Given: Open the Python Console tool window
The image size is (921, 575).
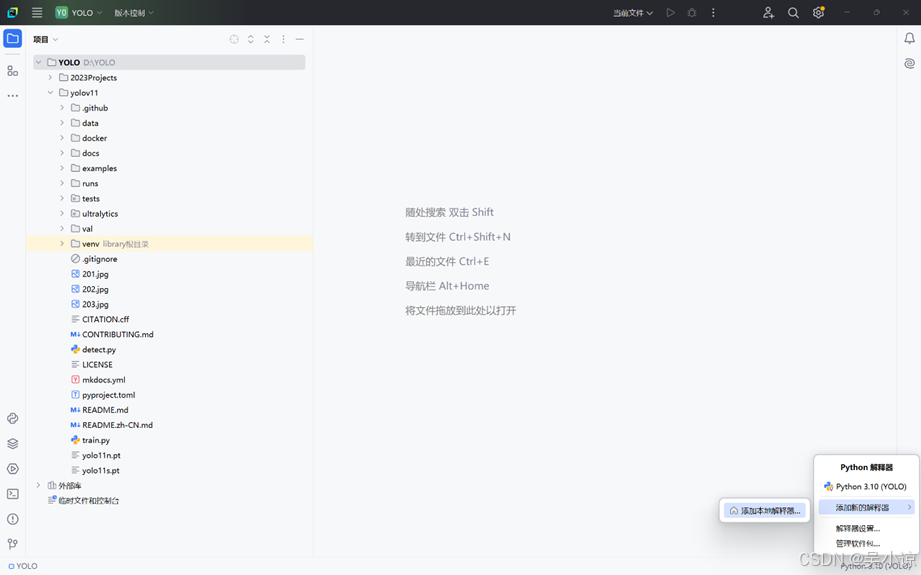Looking at the screenshot, I should click(x=12, y=418).
